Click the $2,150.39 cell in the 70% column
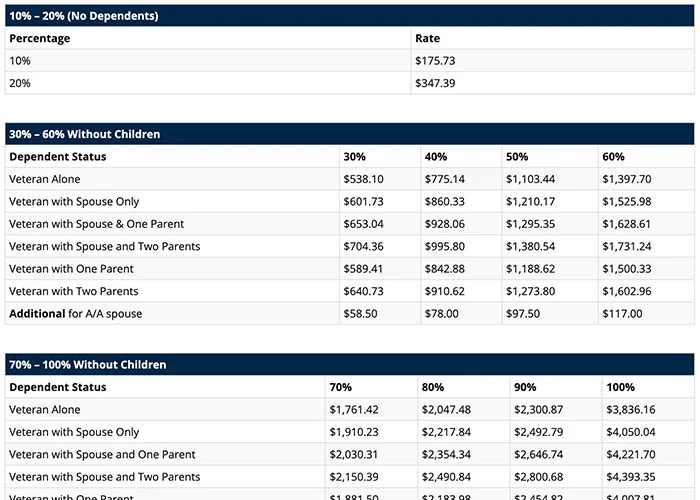 point(354,477)
